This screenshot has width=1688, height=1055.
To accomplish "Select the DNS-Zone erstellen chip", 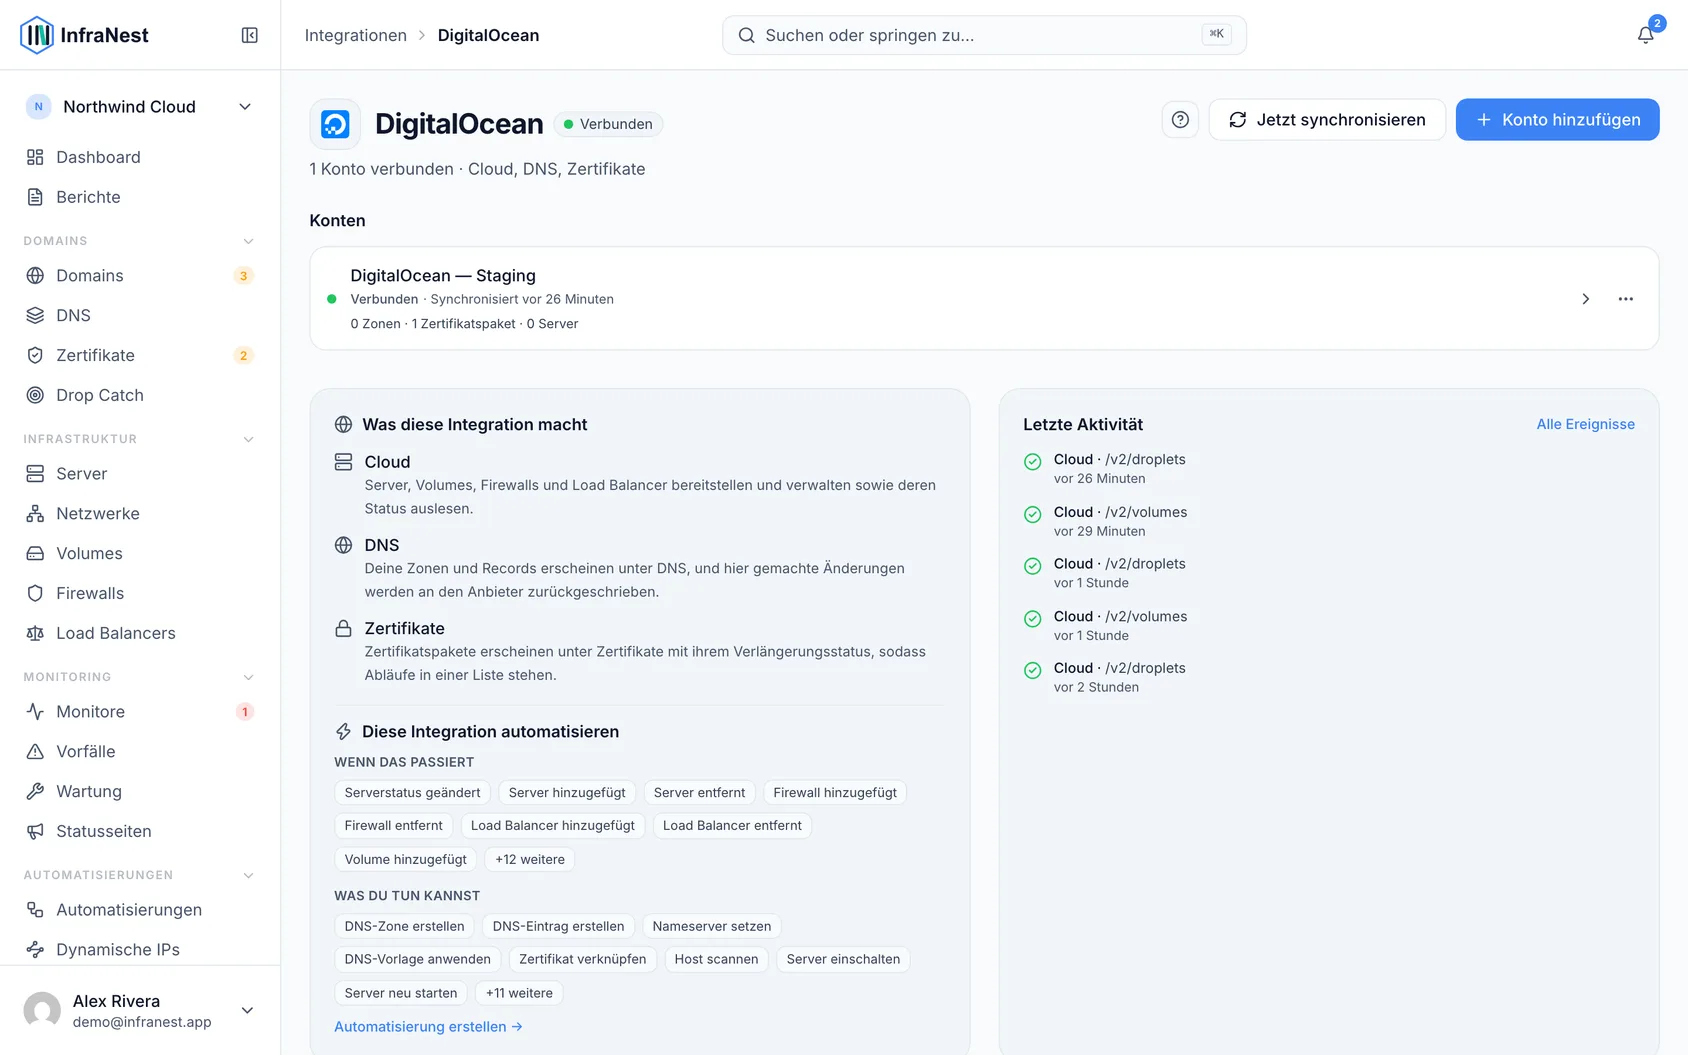I will tap(404, 926).
